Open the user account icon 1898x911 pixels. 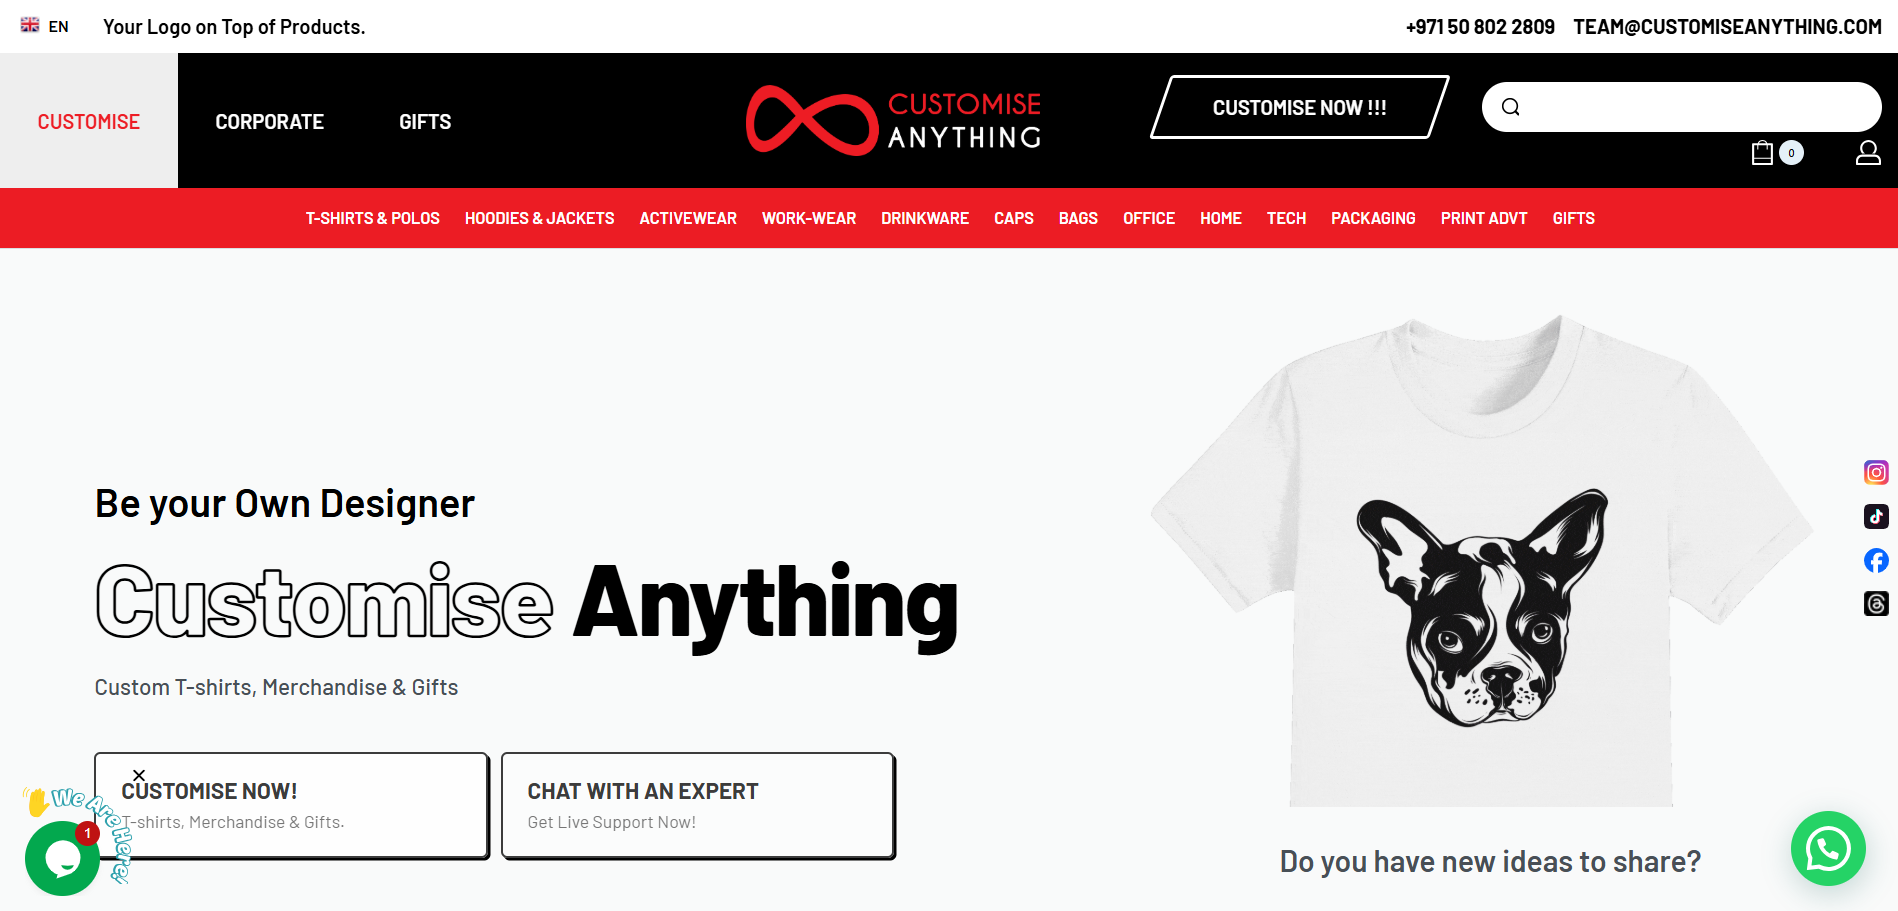pos(1868,152)
